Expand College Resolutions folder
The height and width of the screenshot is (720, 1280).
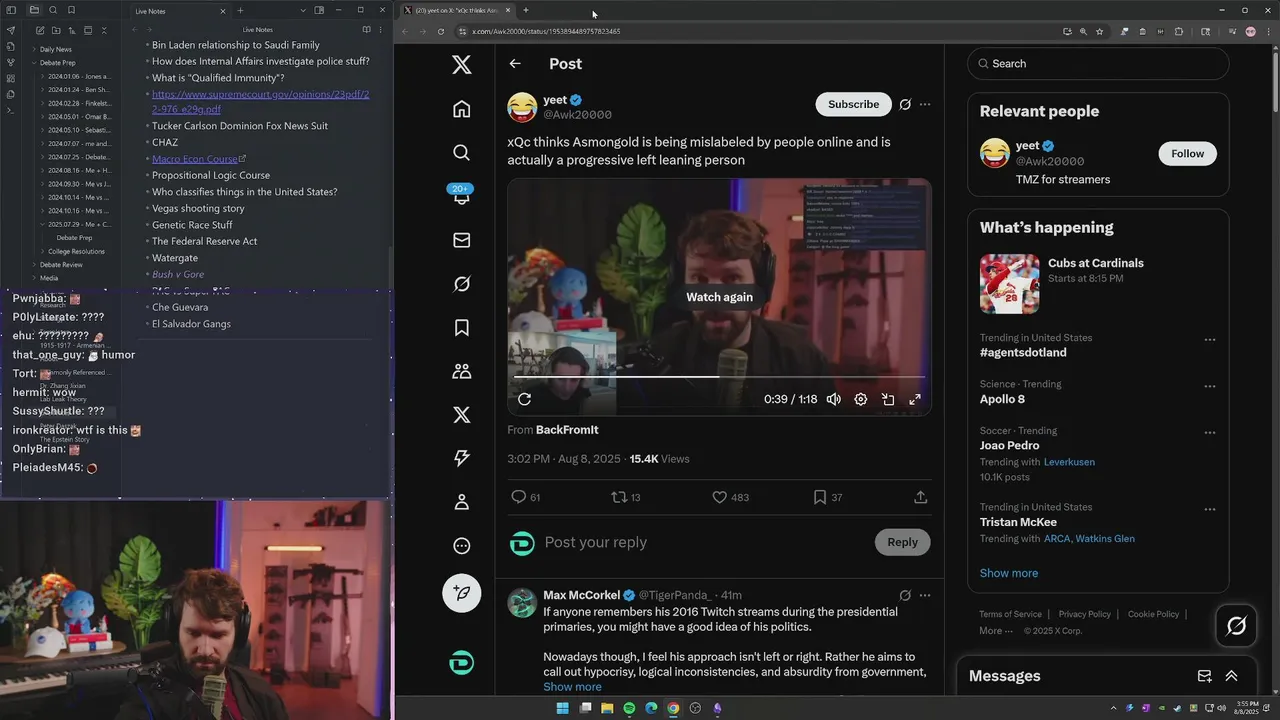point(74,252)
